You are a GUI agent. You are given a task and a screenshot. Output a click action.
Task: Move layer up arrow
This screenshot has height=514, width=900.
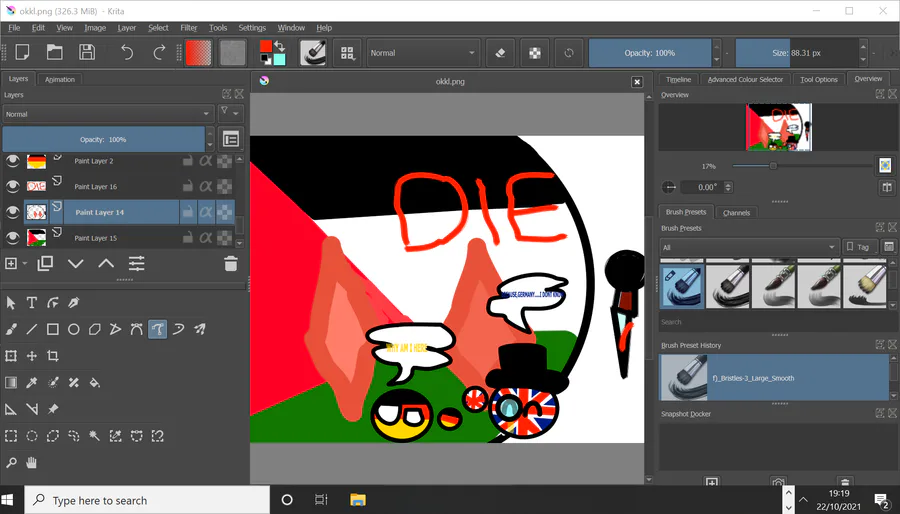[106, 263]
